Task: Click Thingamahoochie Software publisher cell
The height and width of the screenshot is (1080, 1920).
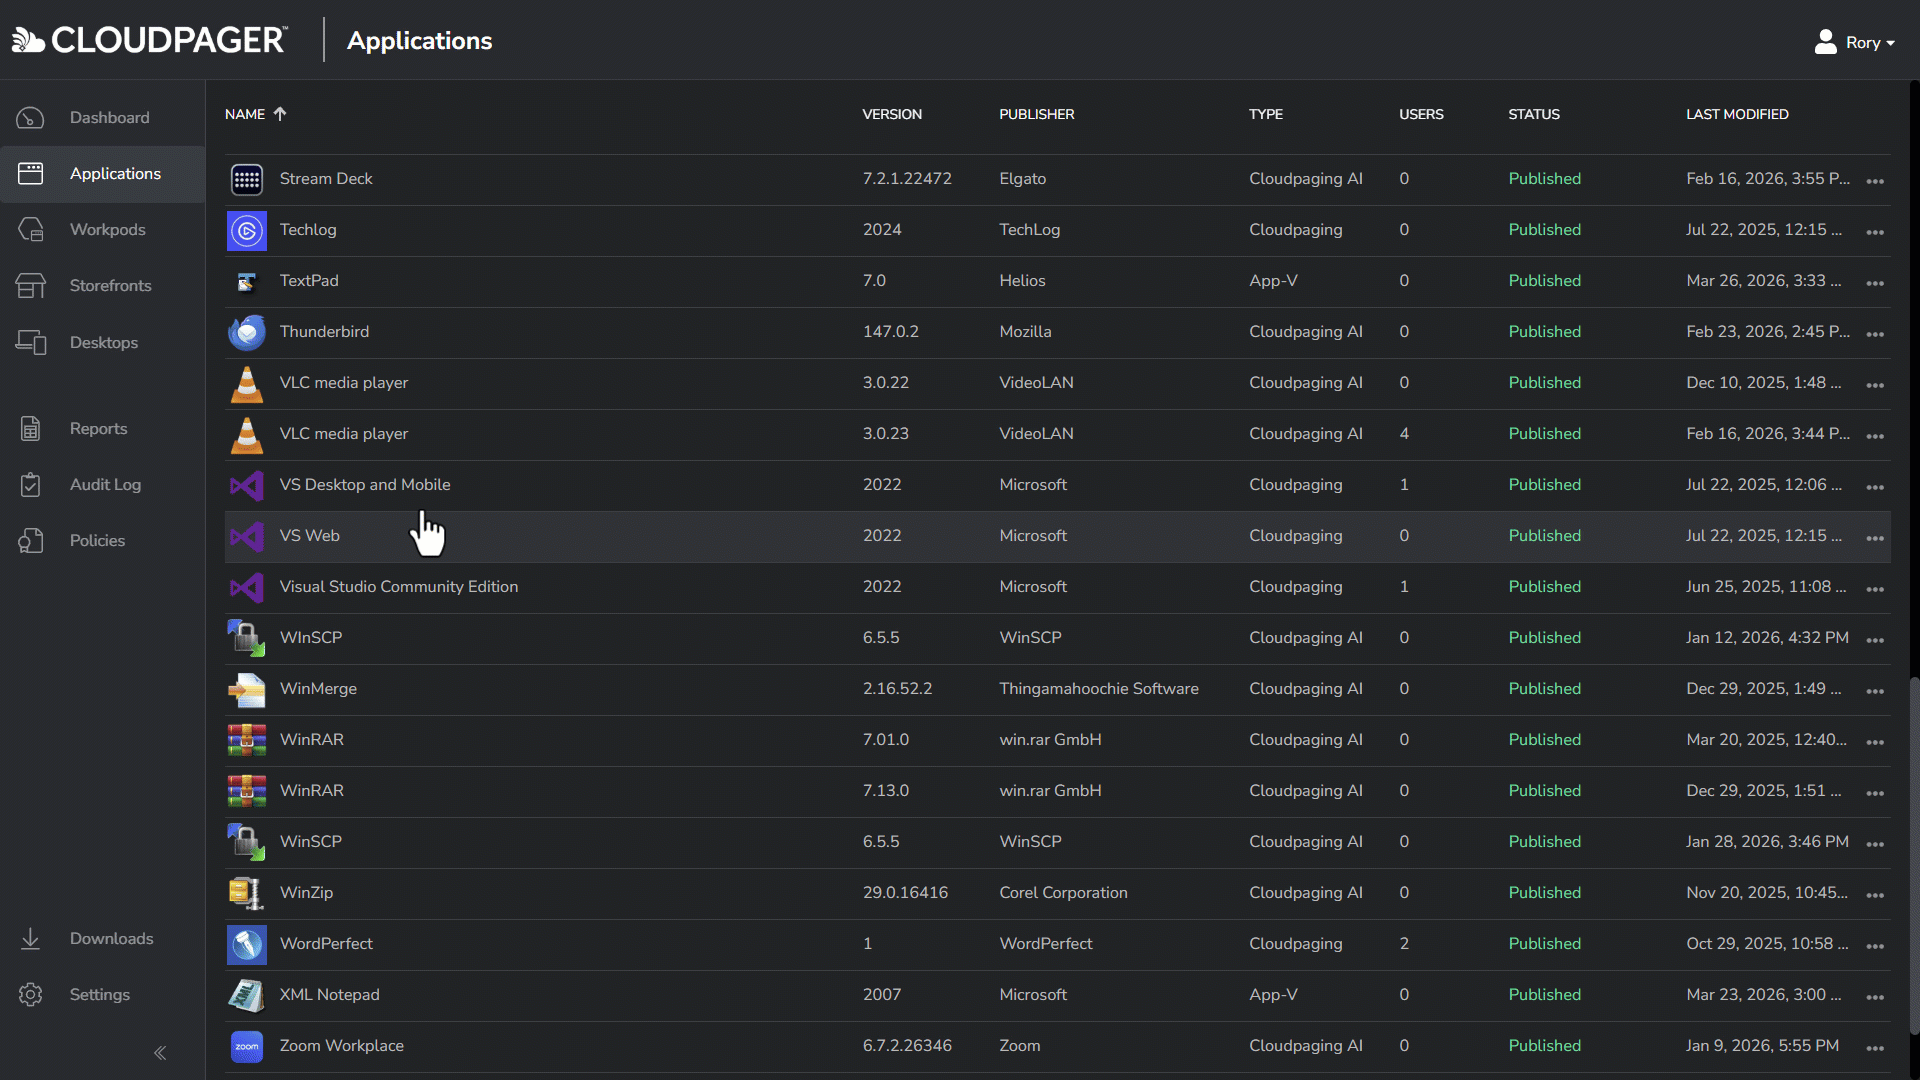Action: [1098, 689]
